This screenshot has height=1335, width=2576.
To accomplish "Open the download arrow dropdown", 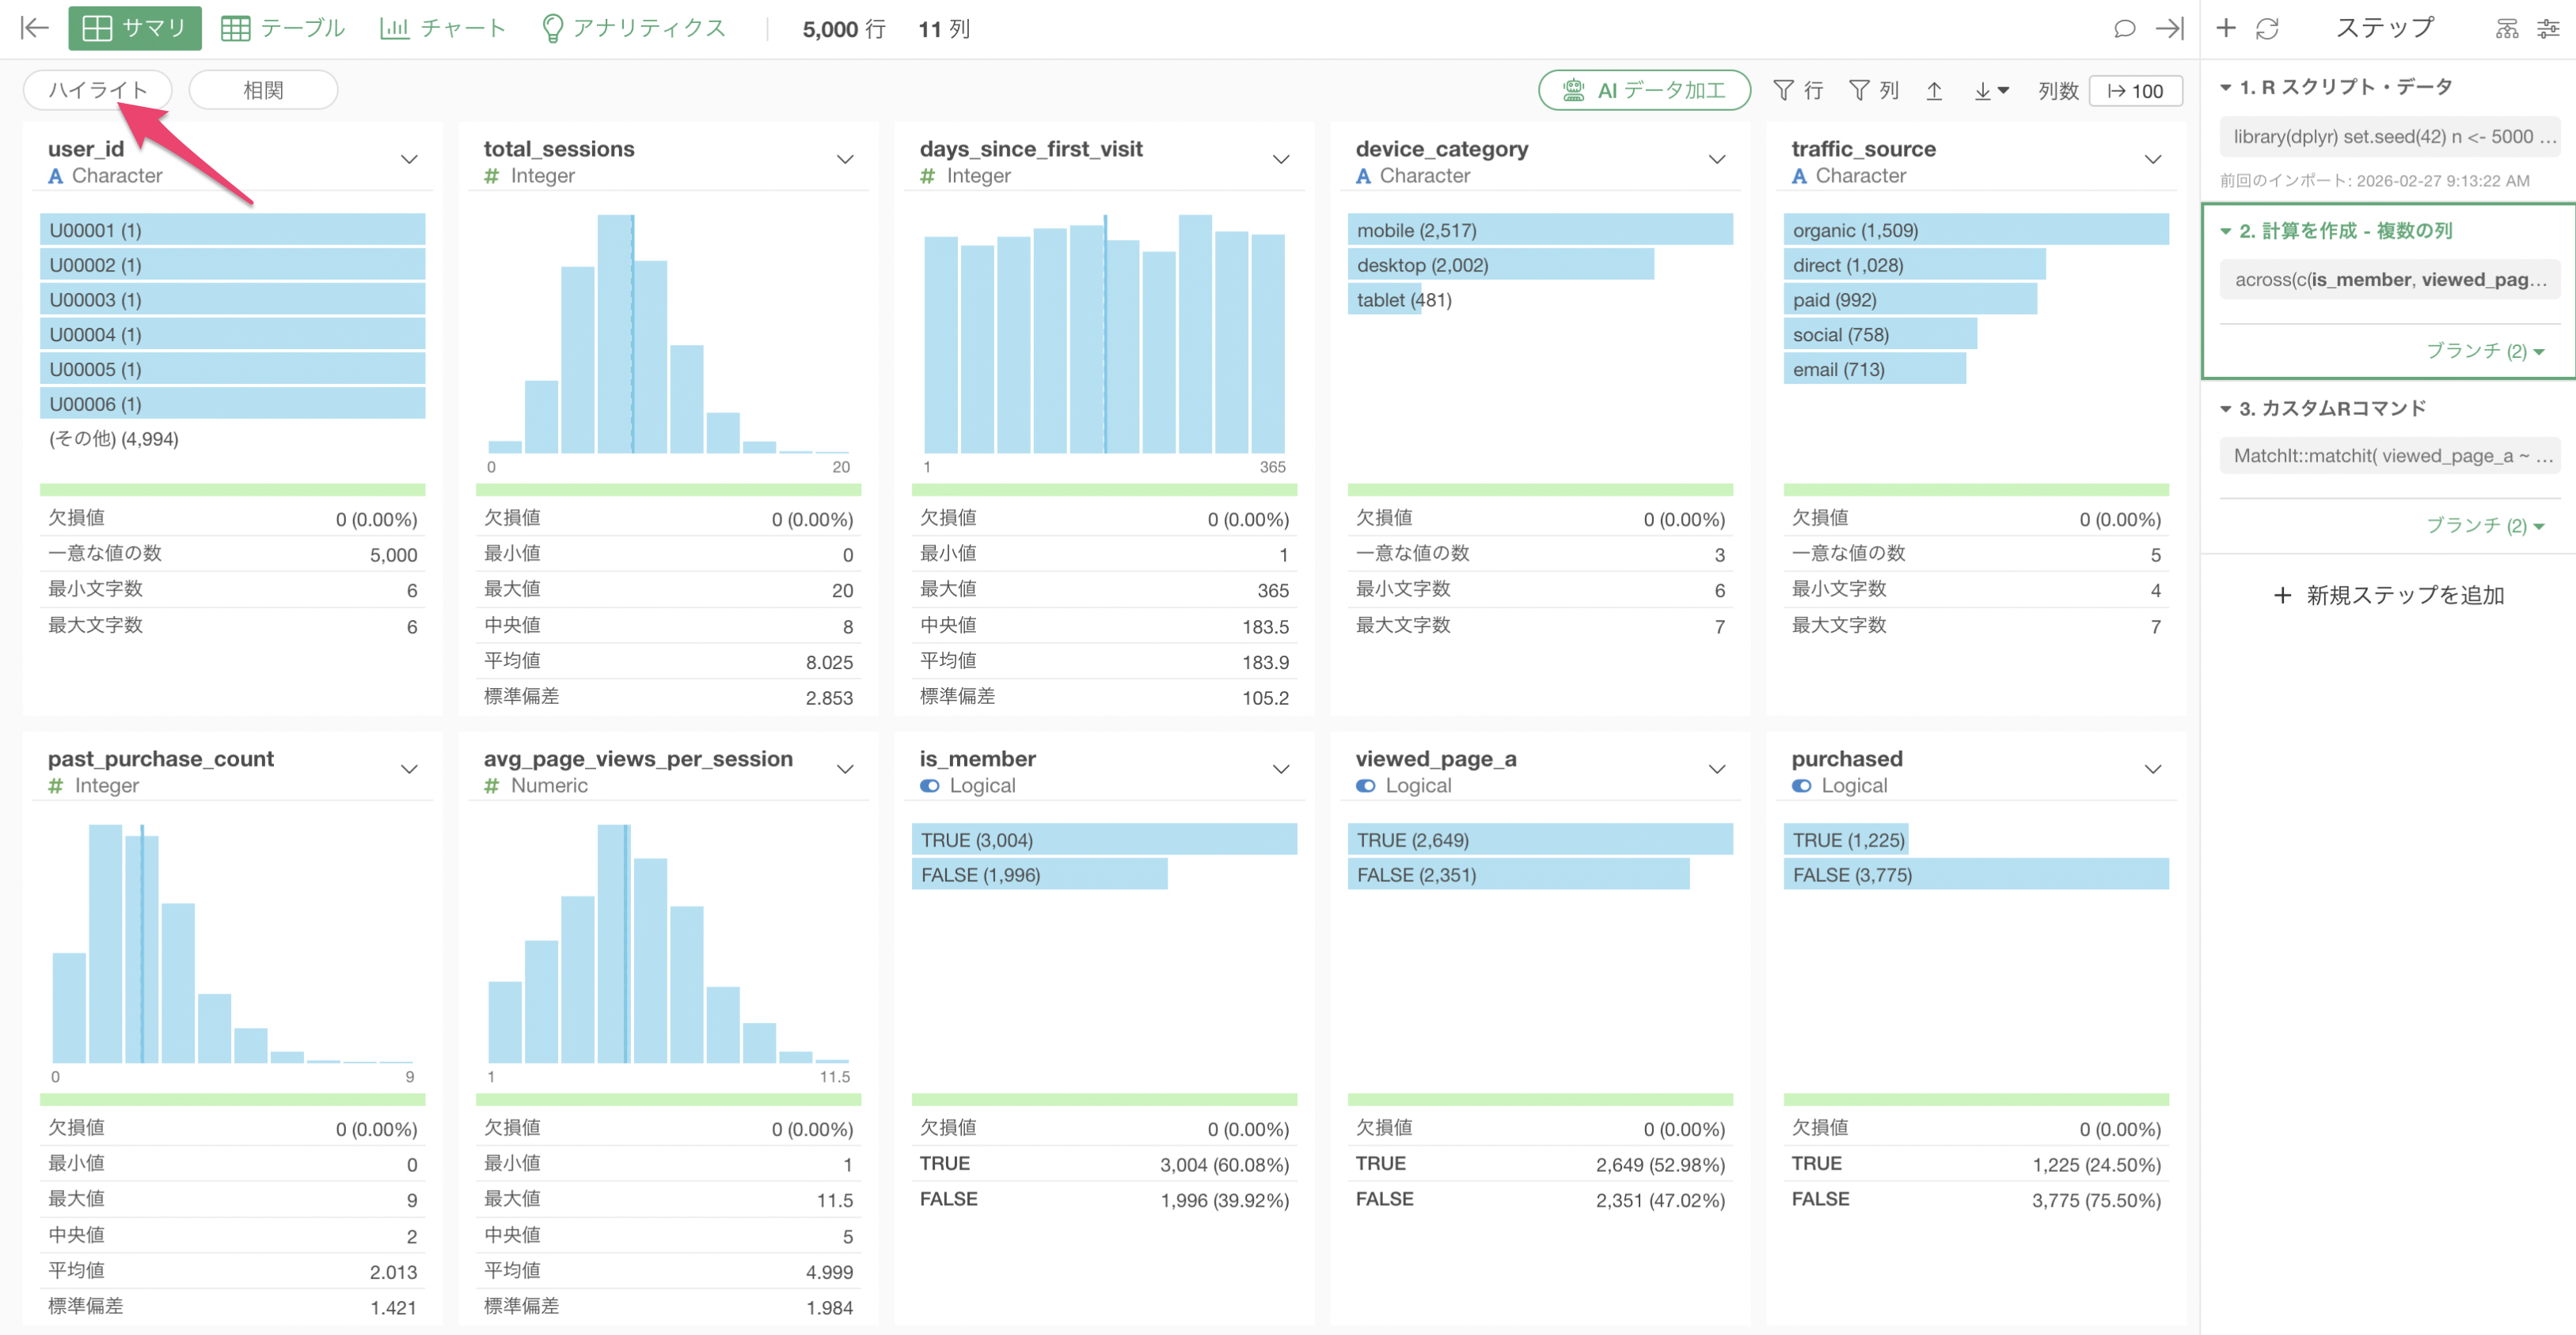I will (1991, 90).
